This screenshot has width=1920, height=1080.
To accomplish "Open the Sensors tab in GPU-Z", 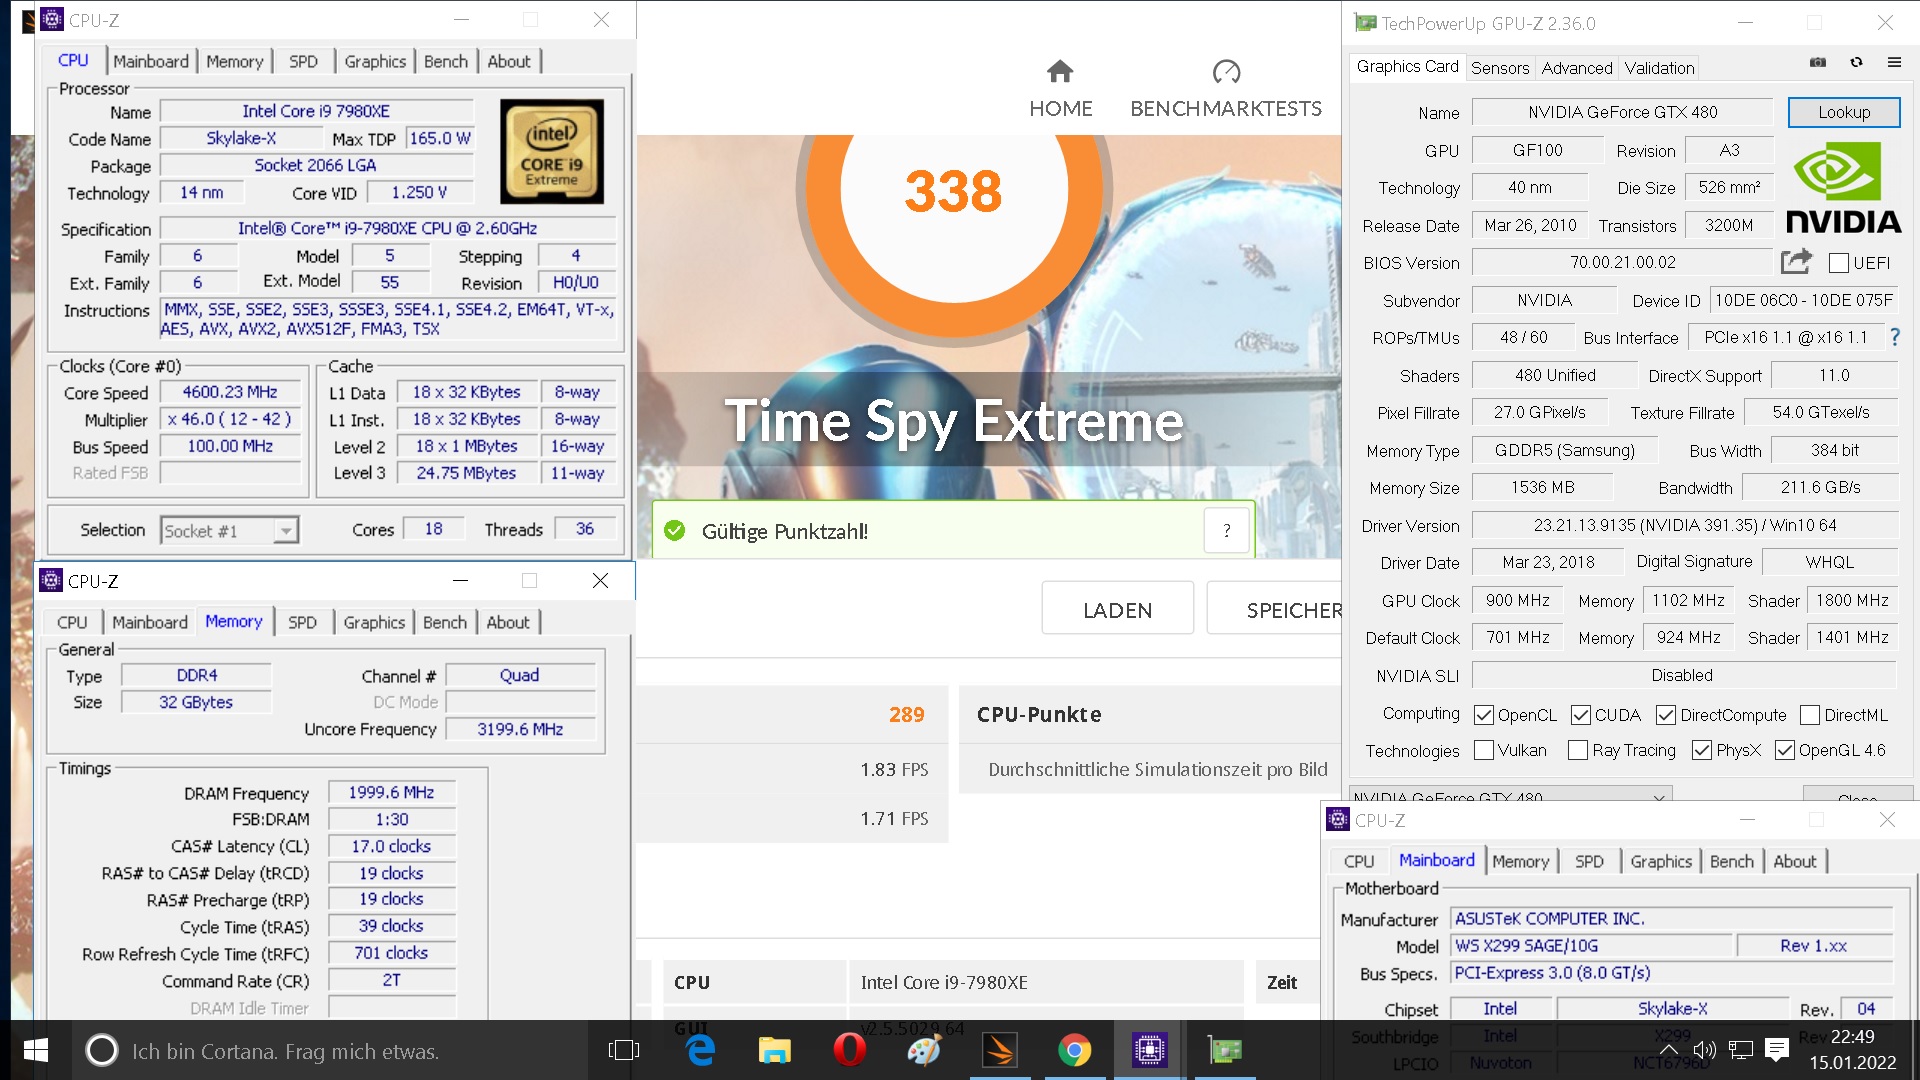I will [x=1500, y=68].
